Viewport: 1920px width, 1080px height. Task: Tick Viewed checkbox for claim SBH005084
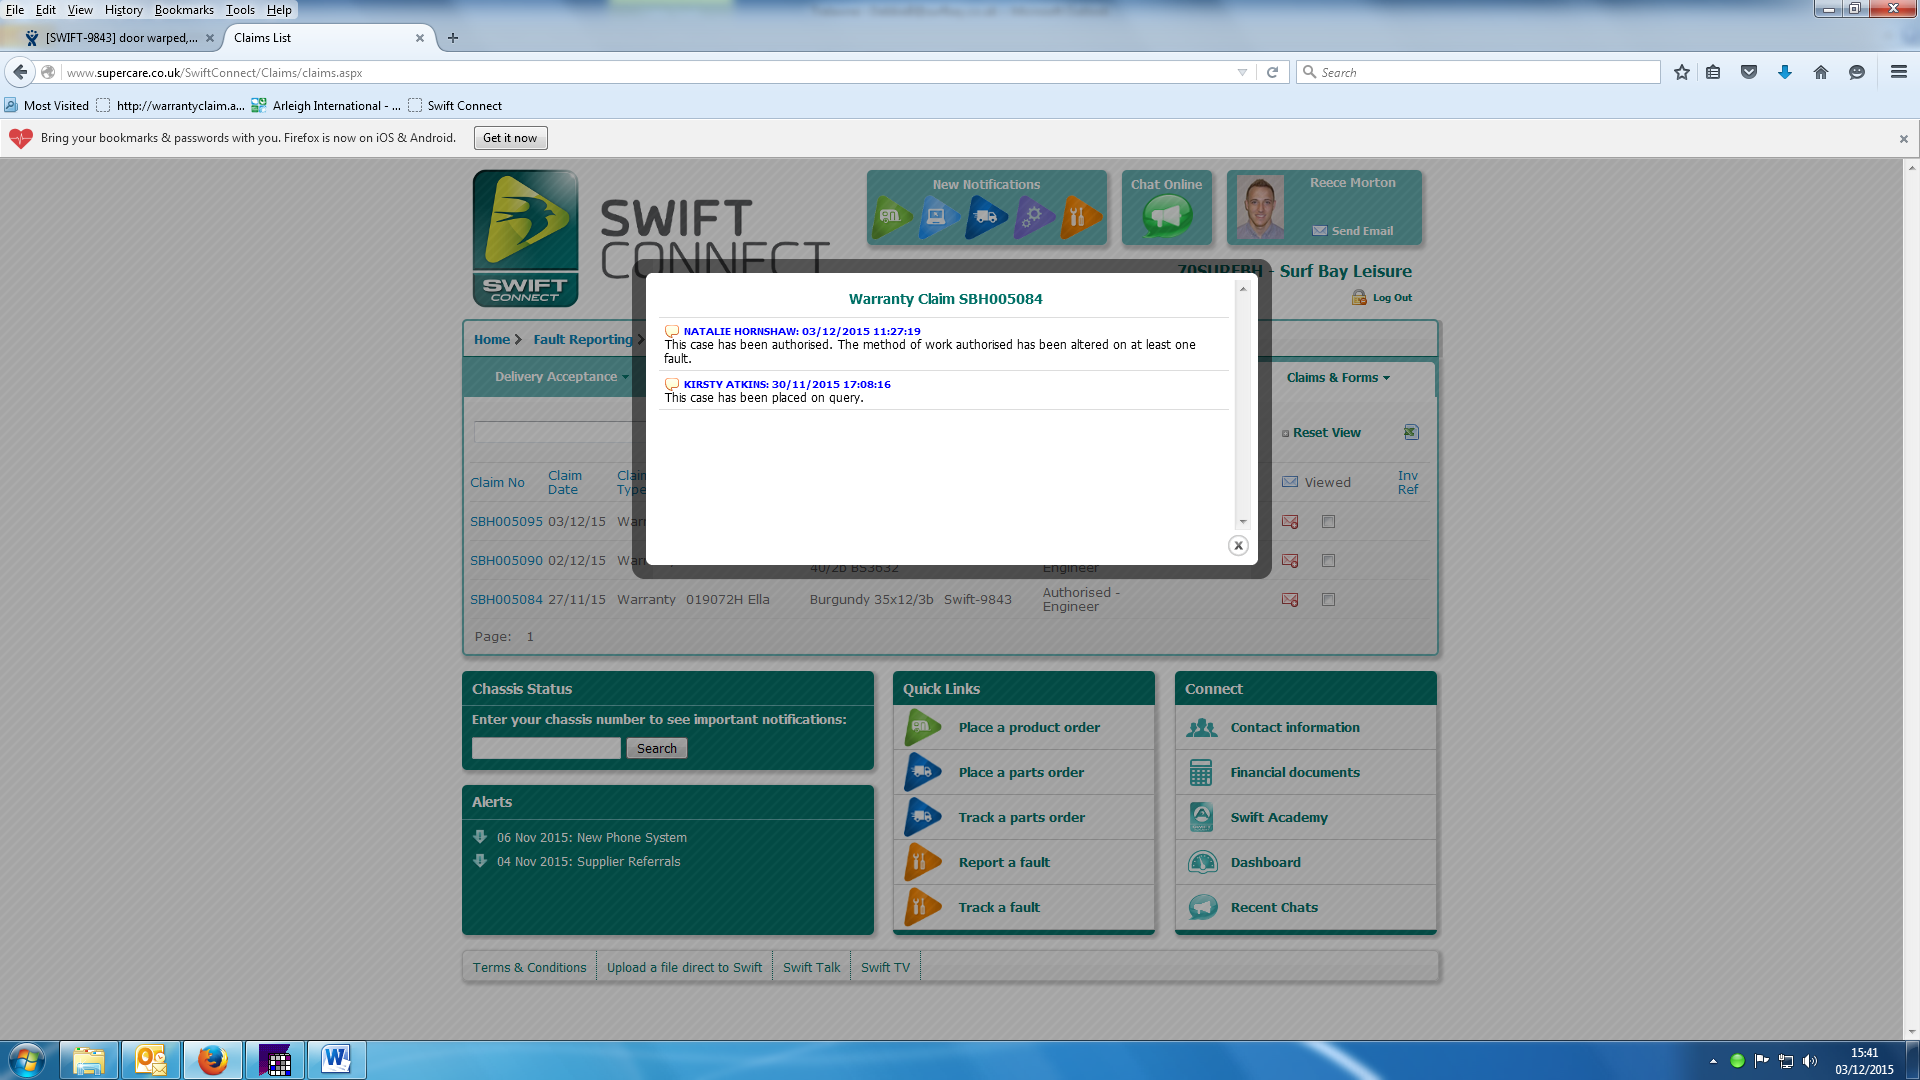pos(1328,600)
